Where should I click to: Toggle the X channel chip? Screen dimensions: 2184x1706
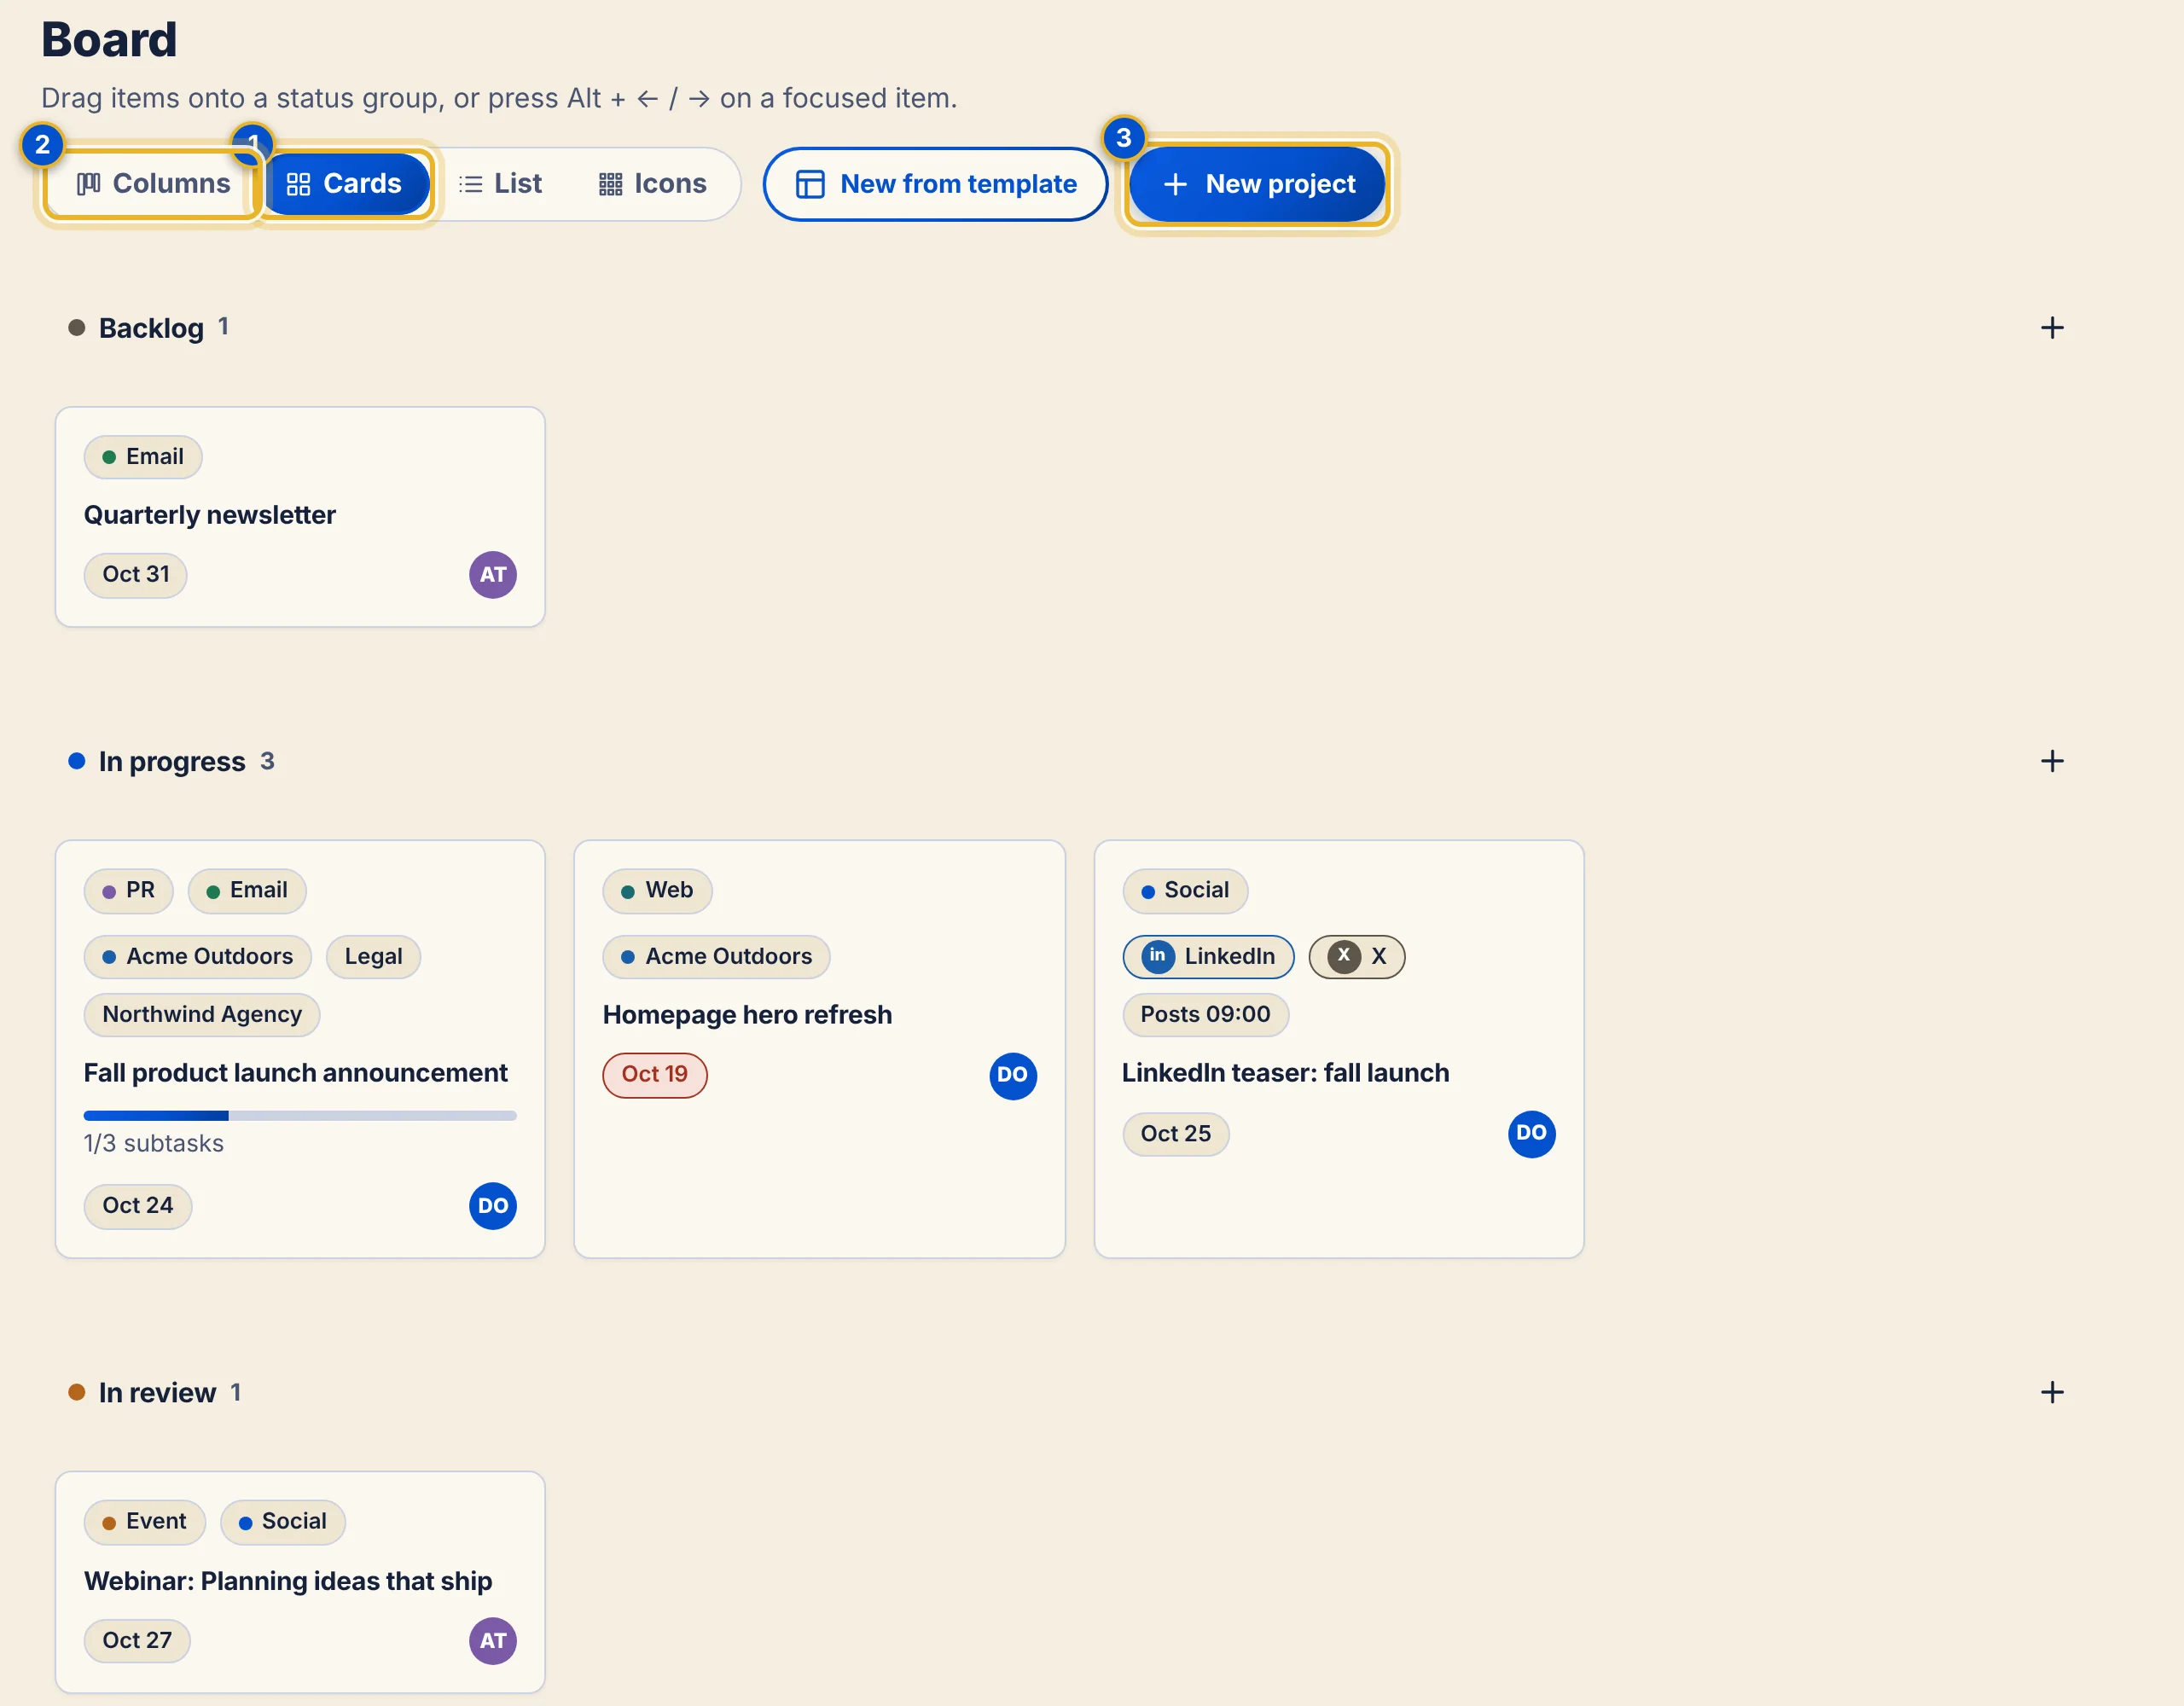[1356, 957]
